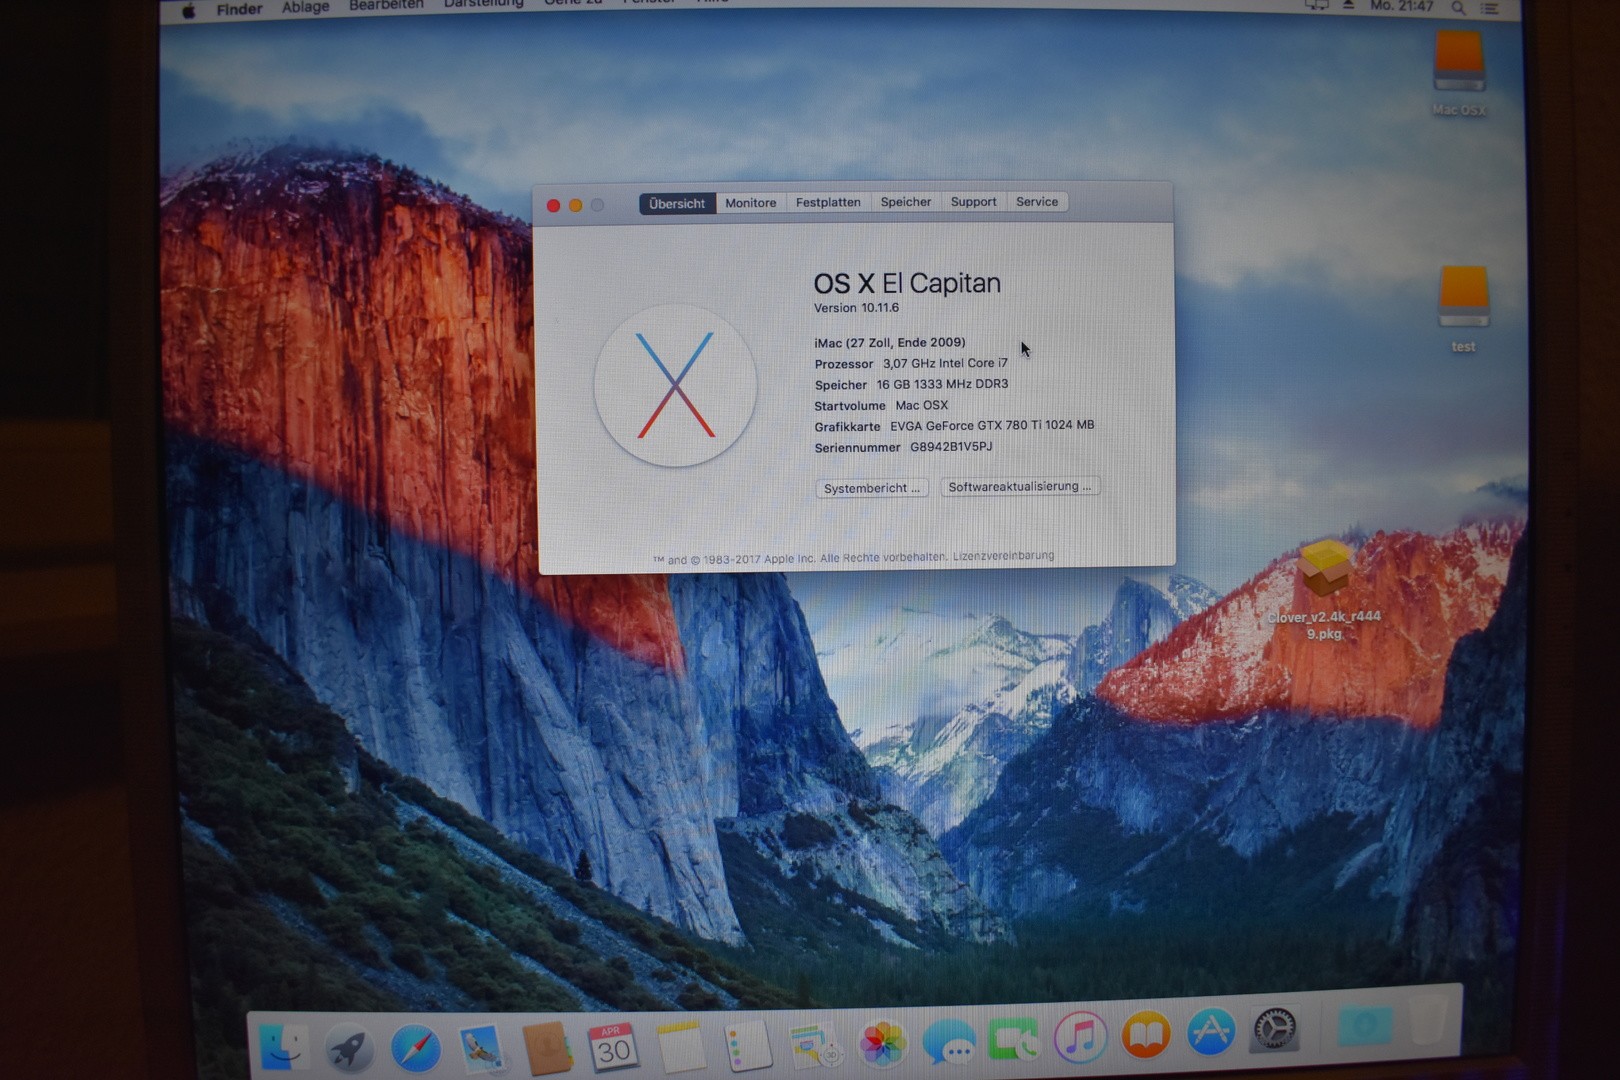Screen dimensions: 1620x1080
Task: Open the display mirroring menu bar icon
Action: (x=1316, y=6)
